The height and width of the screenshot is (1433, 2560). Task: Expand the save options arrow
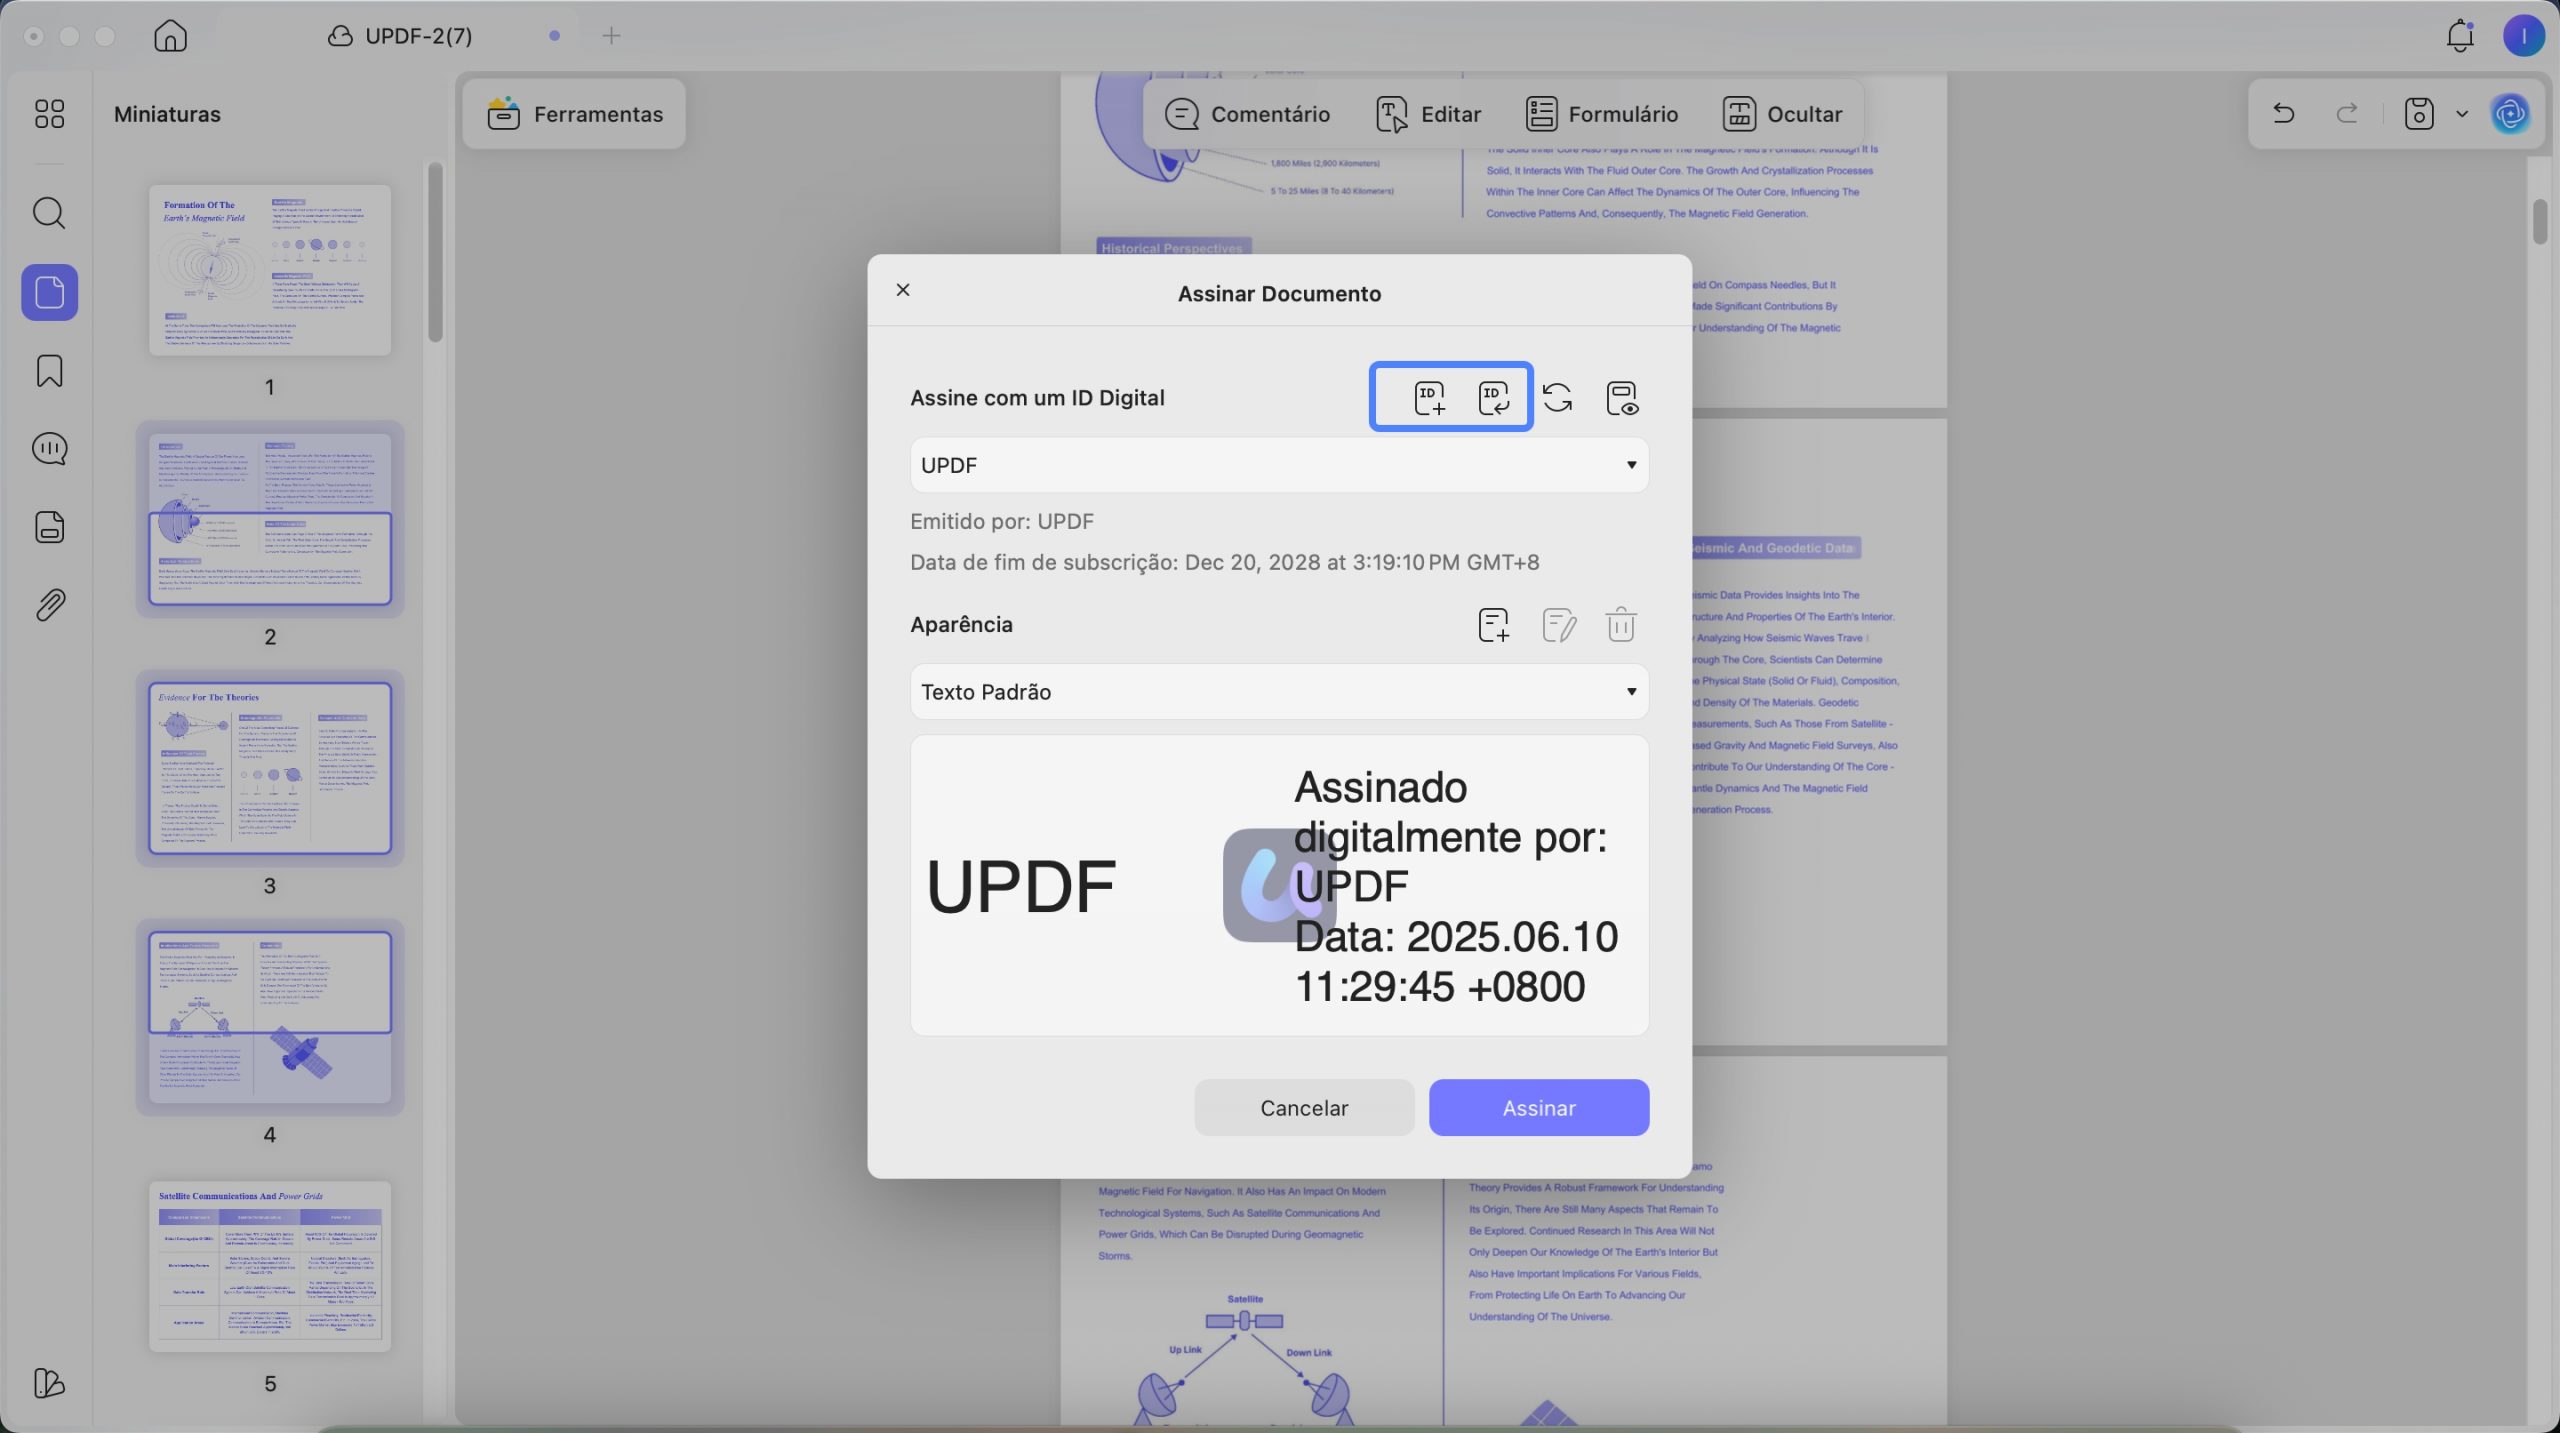click(x=2462, y=114)
